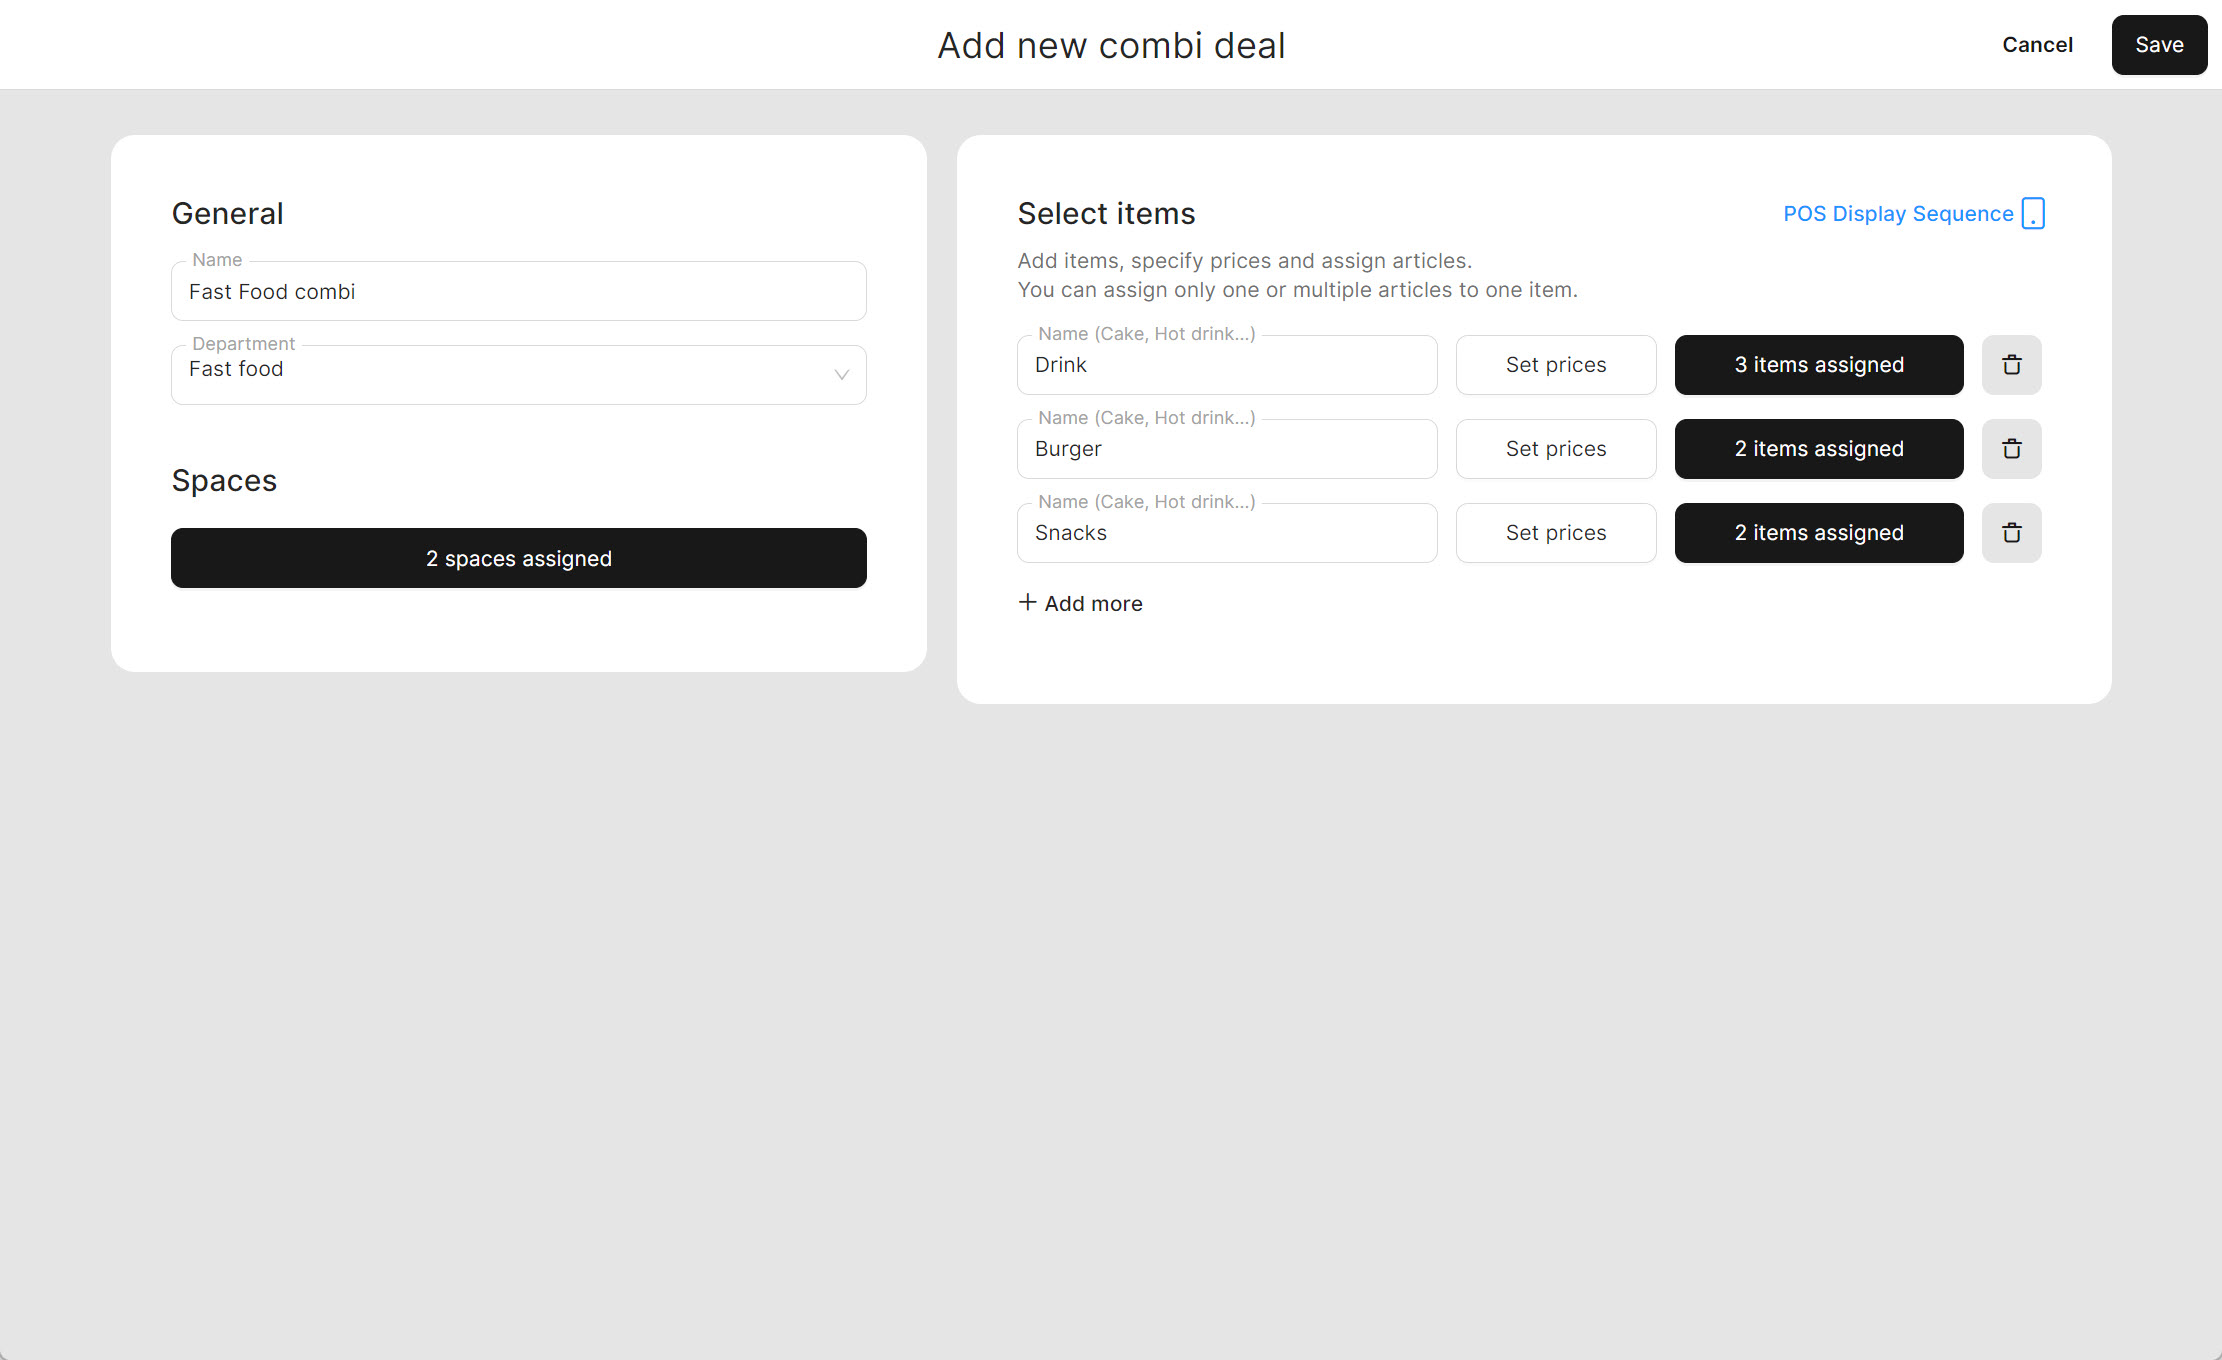Viewport: 2222px width, 1360px height.
Task: Open Burger's 2 items assigned button
Action: coord(1818,449)
